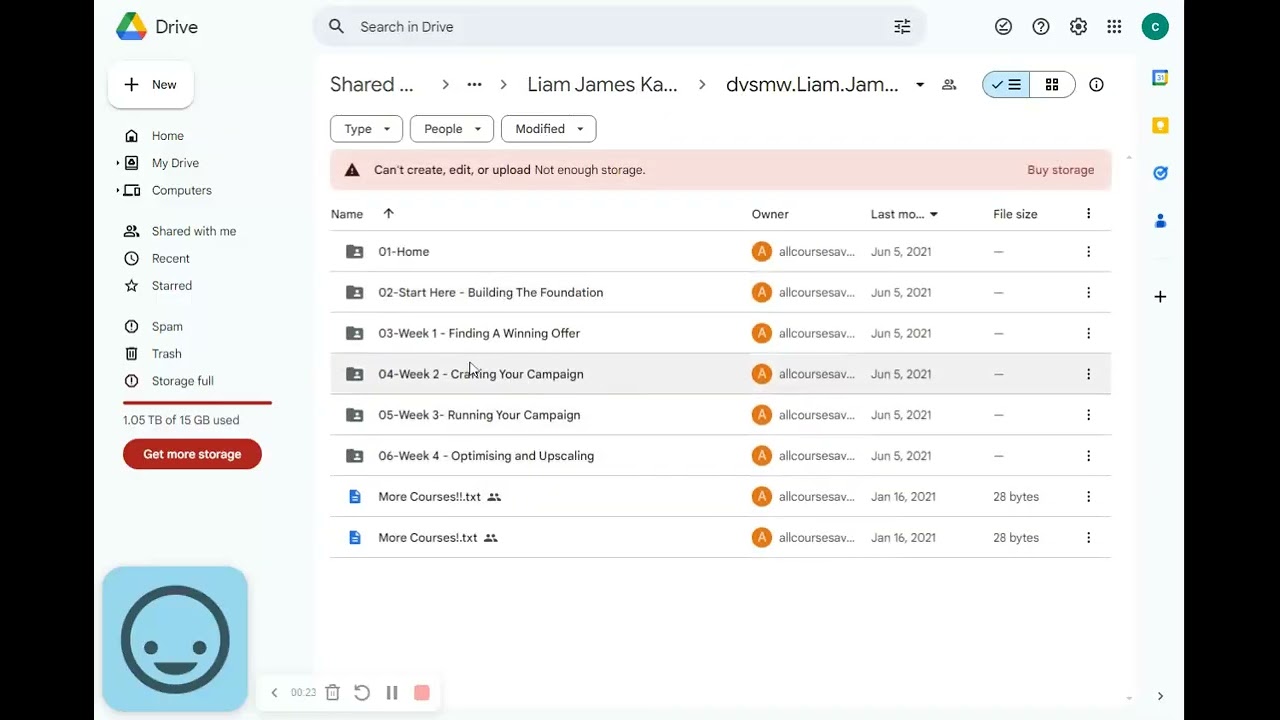1280x720 pixels.
Task: Switch to grid layout view
Action: (1052, 85)
